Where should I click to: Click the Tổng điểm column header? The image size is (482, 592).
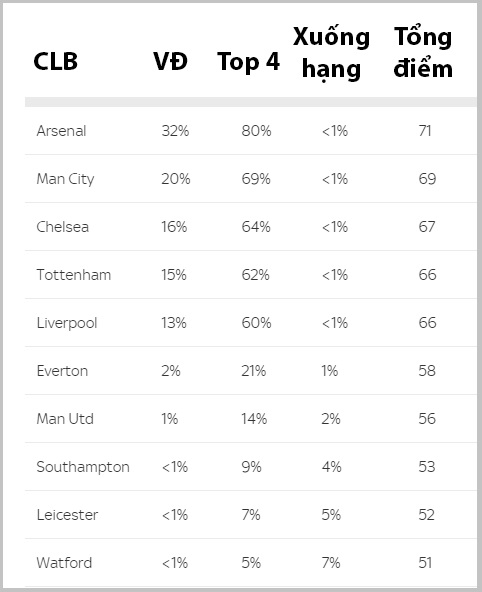click(x=423, y=52)
